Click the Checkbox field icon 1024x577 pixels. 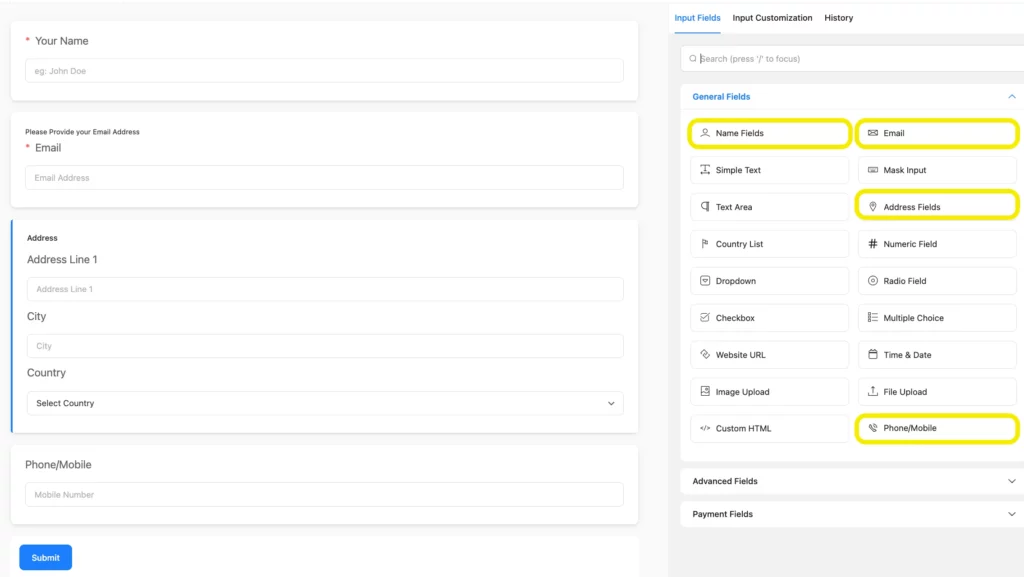(705, 317)
